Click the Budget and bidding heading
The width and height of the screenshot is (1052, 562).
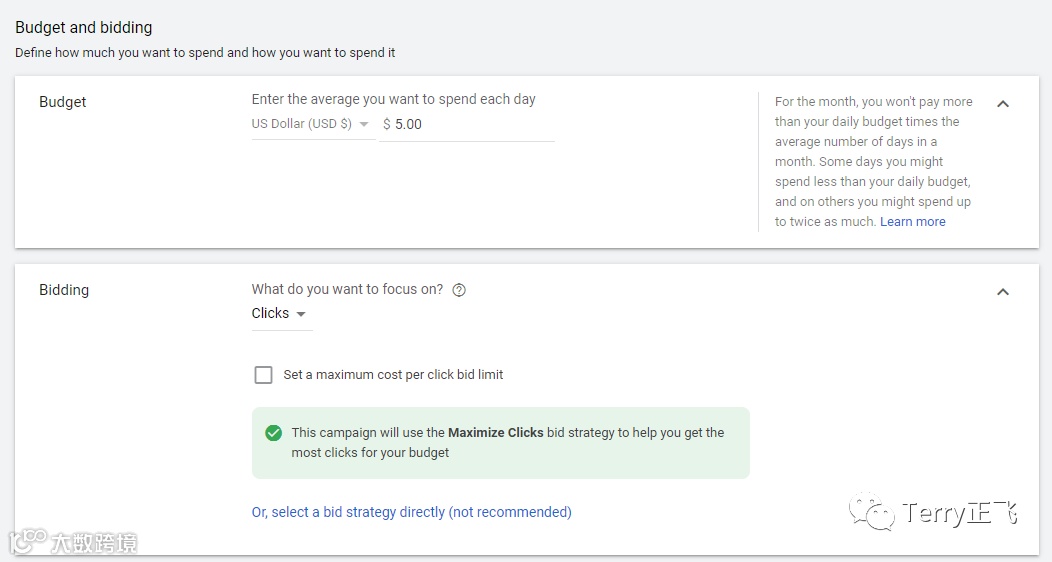pyautogui.click(x=84, y=28)
